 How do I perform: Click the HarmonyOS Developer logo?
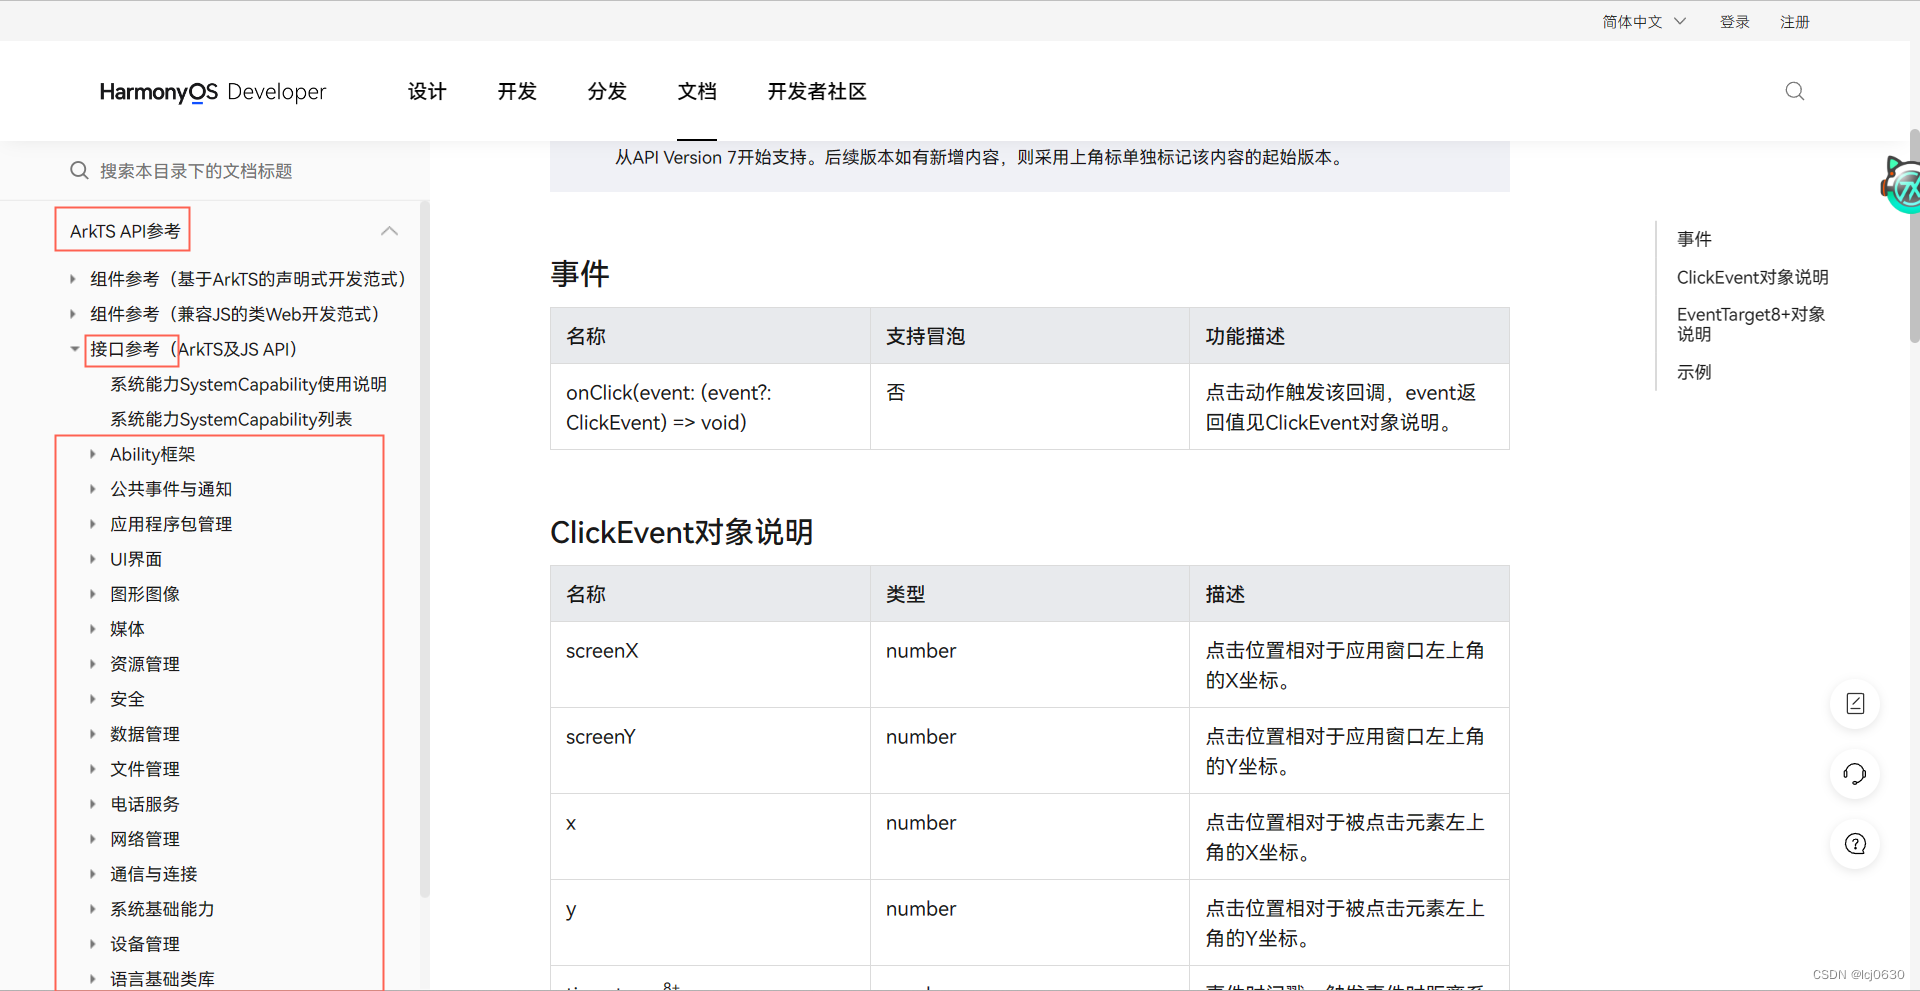point(212,92)
